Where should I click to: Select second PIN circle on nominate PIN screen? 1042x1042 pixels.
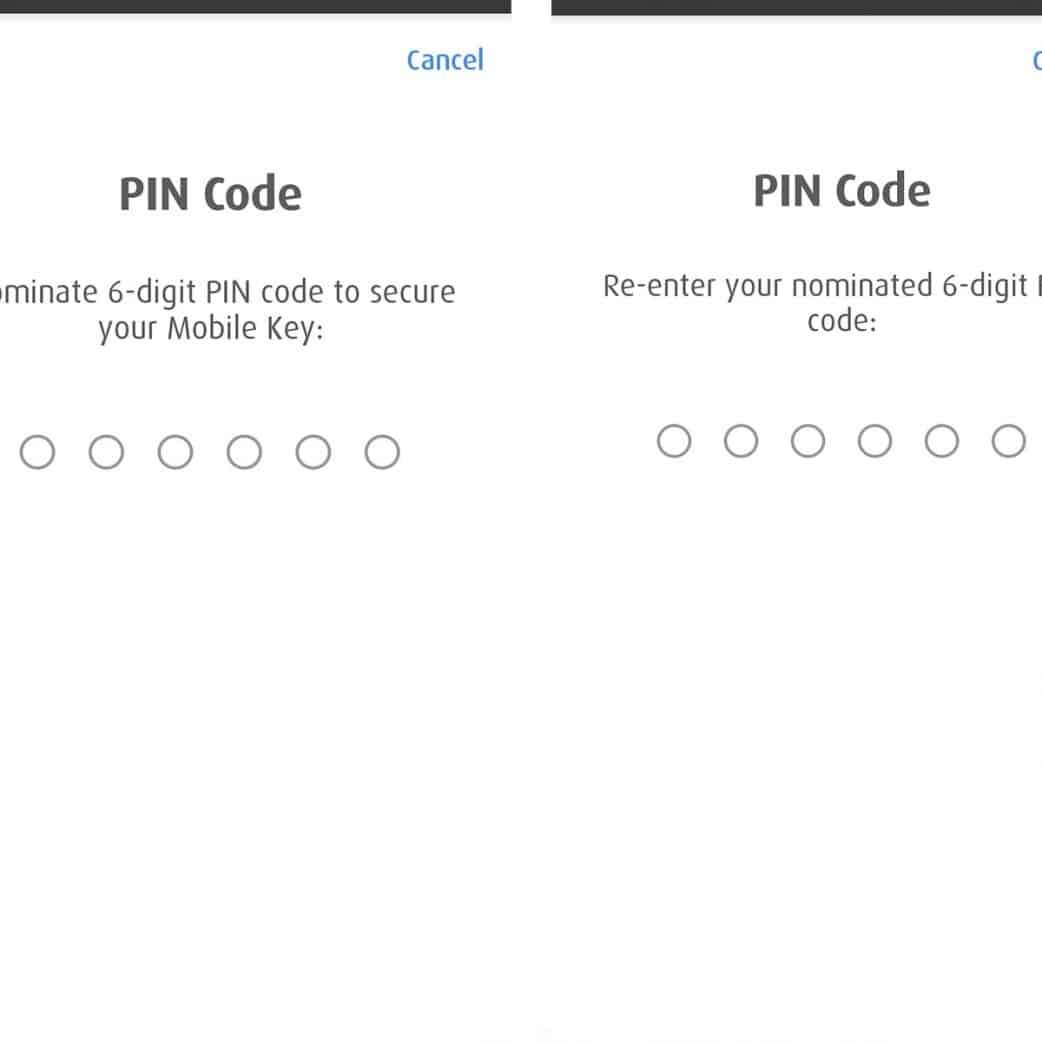tap(106, 452)
